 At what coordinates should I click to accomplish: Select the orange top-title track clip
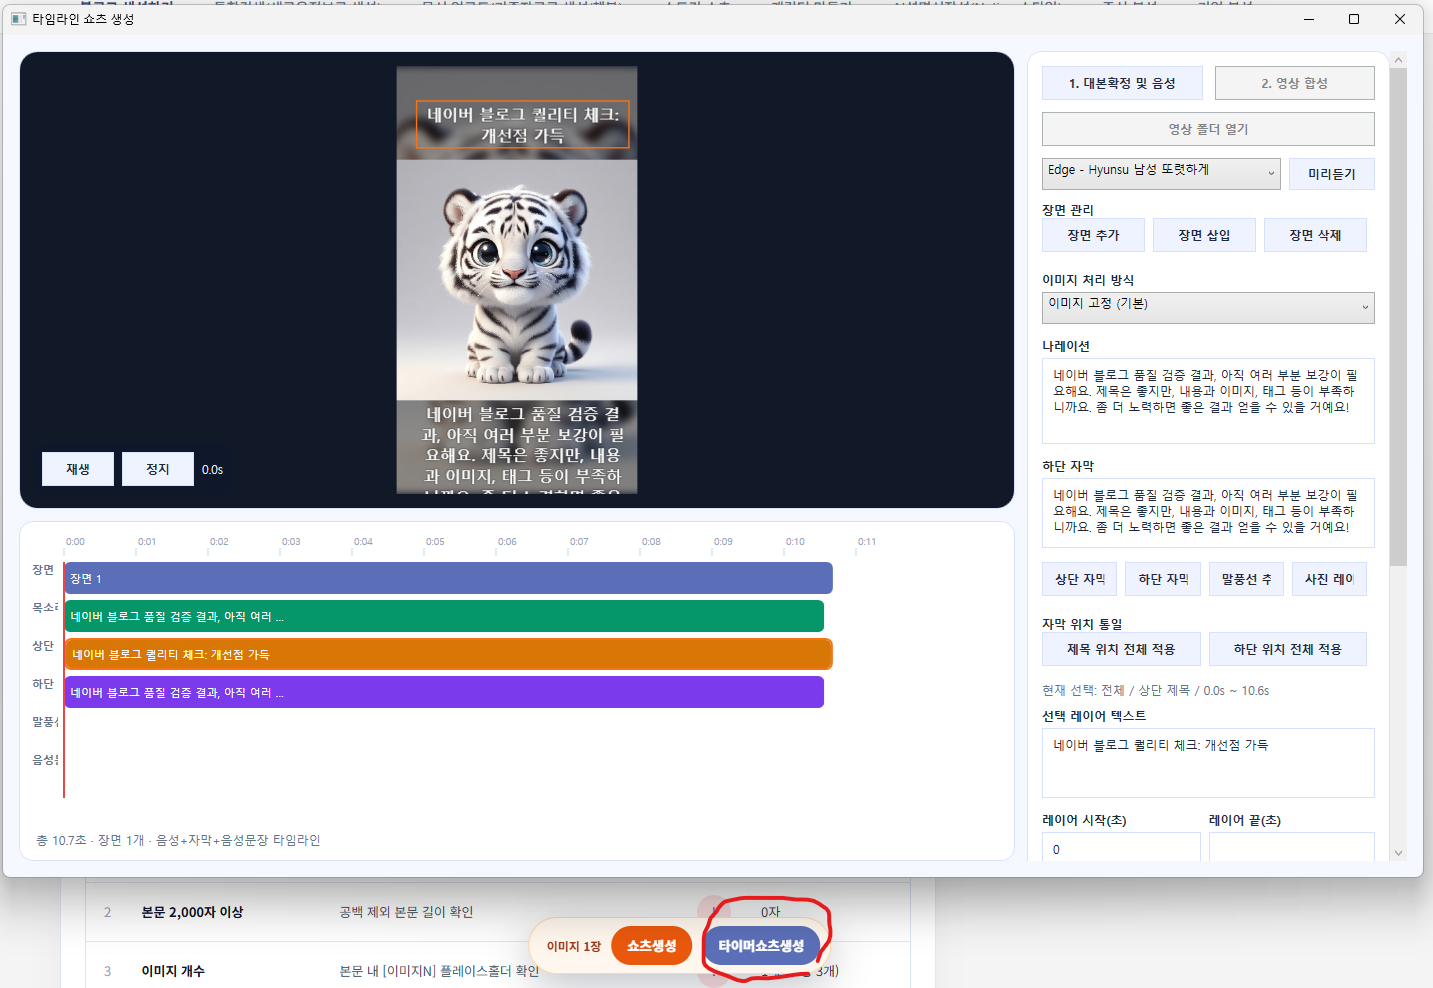tap(448, 654)
